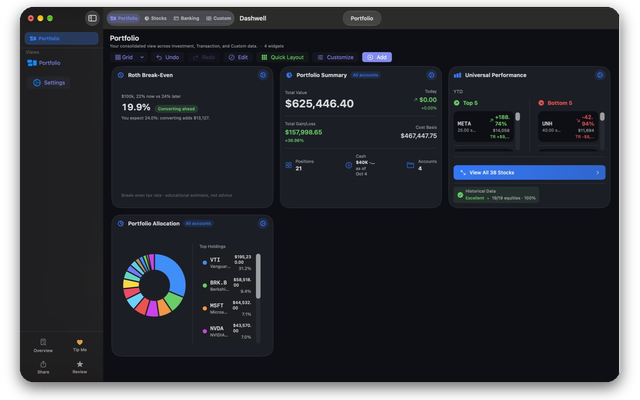This screenshot has height=400, width=640.
Task: Open Overview at sidebar bottom
Action: pyautogui.click(x=43, y=345)
